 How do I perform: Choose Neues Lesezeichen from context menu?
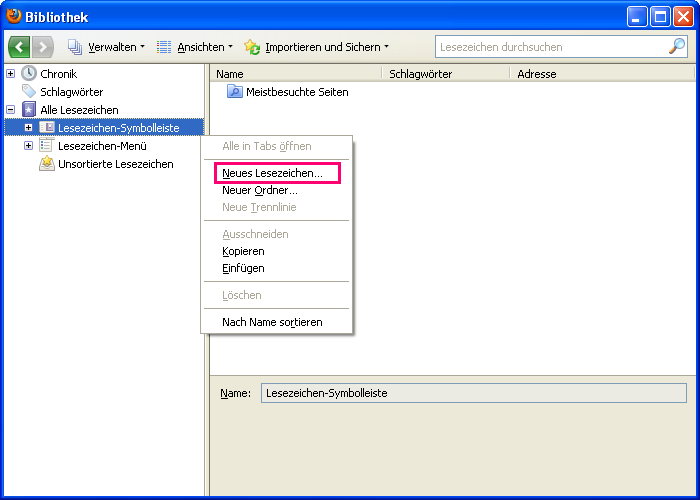273,173
